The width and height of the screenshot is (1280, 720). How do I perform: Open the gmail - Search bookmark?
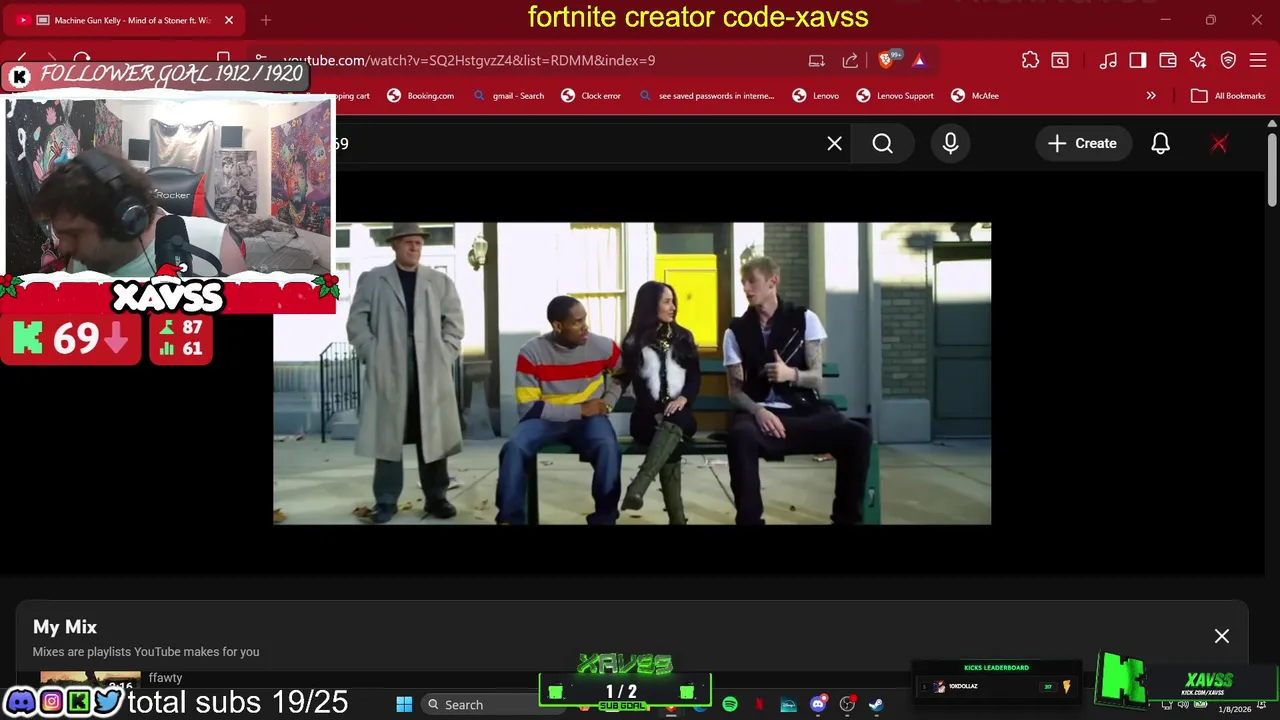click(x=507, y=96)
